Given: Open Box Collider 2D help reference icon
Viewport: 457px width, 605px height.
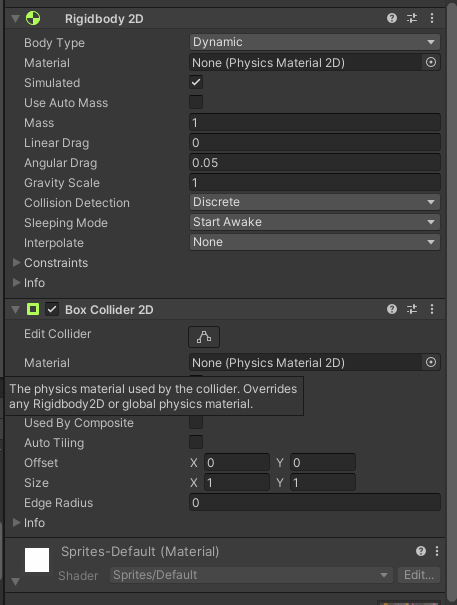Looking at the screenshot, I should 392,309.
